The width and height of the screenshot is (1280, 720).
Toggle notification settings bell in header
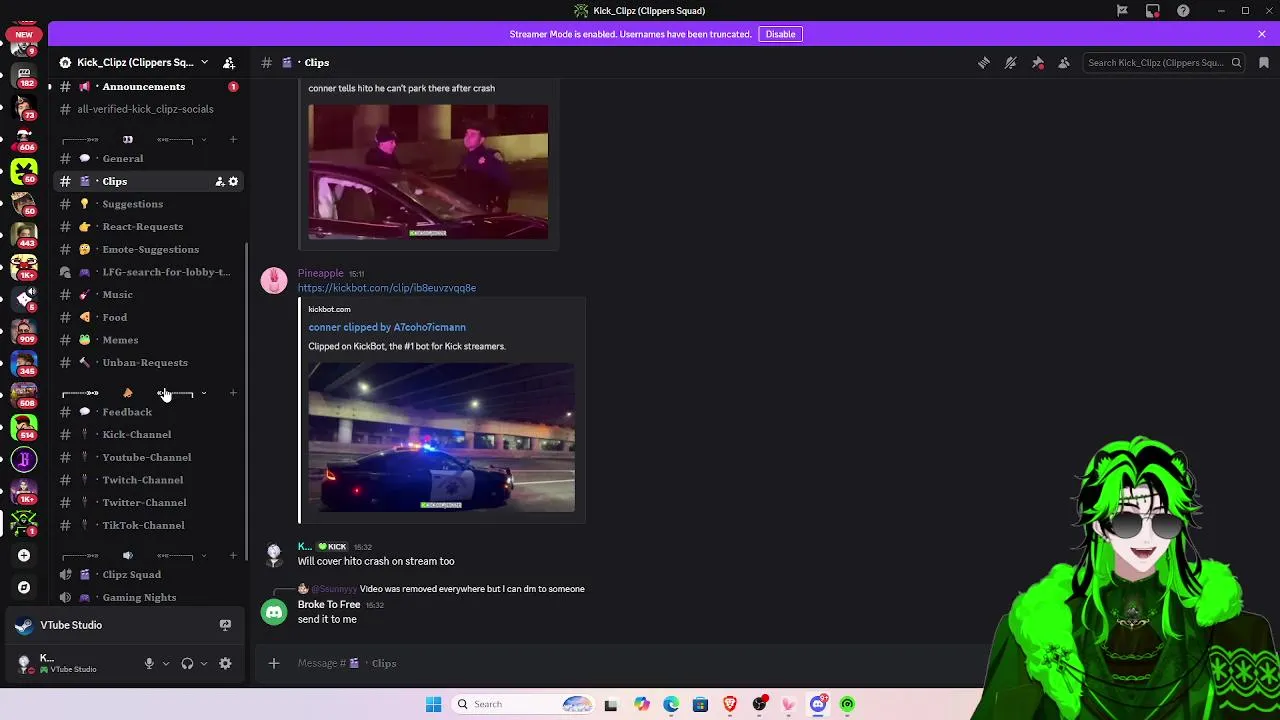(x=1011, y=63)
